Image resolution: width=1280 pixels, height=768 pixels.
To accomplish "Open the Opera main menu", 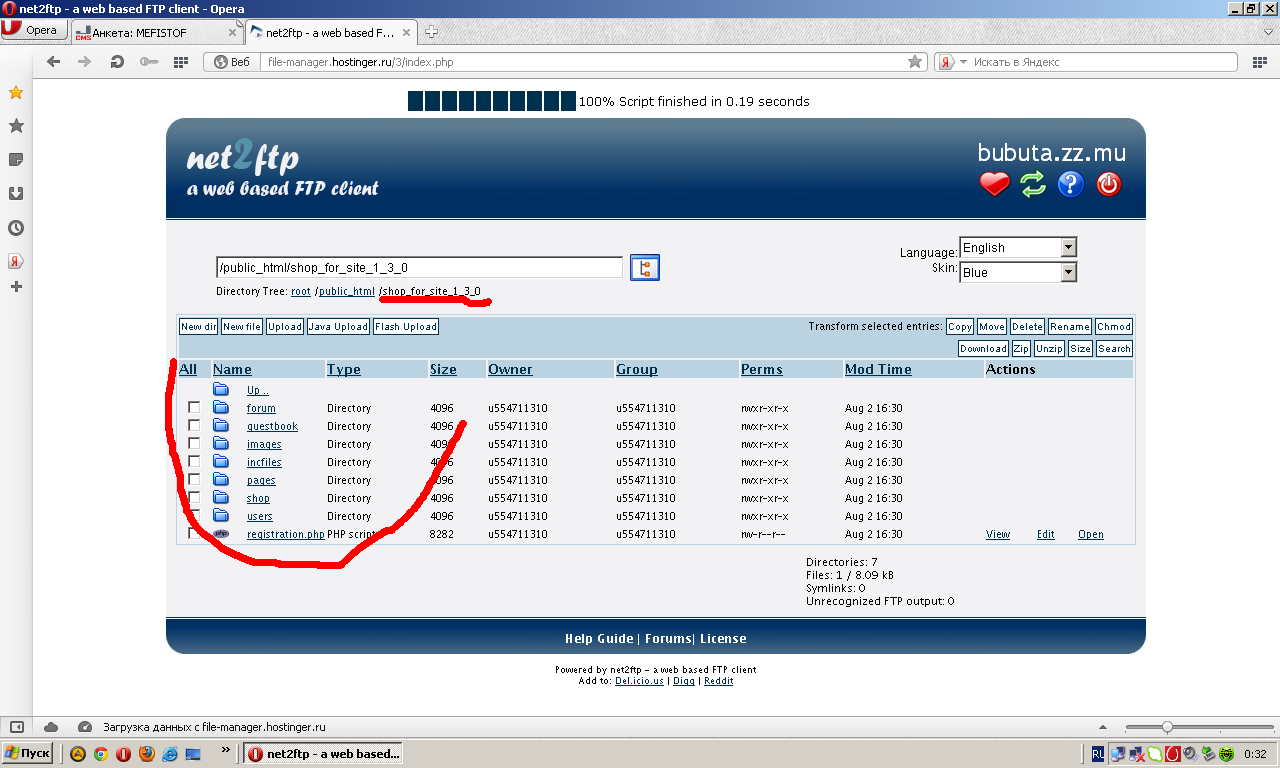I will [33, 30].
